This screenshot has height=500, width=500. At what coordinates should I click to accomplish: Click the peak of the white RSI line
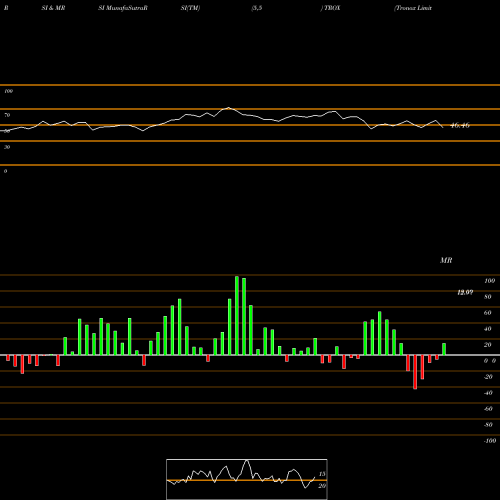click(x=228, y=108)
